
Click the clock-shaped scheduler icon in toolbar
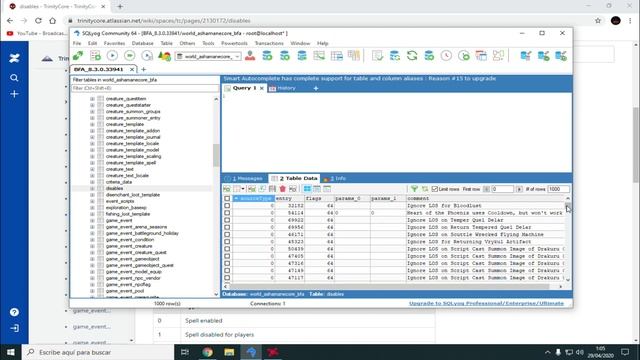pyautogui.click(x=446, y=56)
